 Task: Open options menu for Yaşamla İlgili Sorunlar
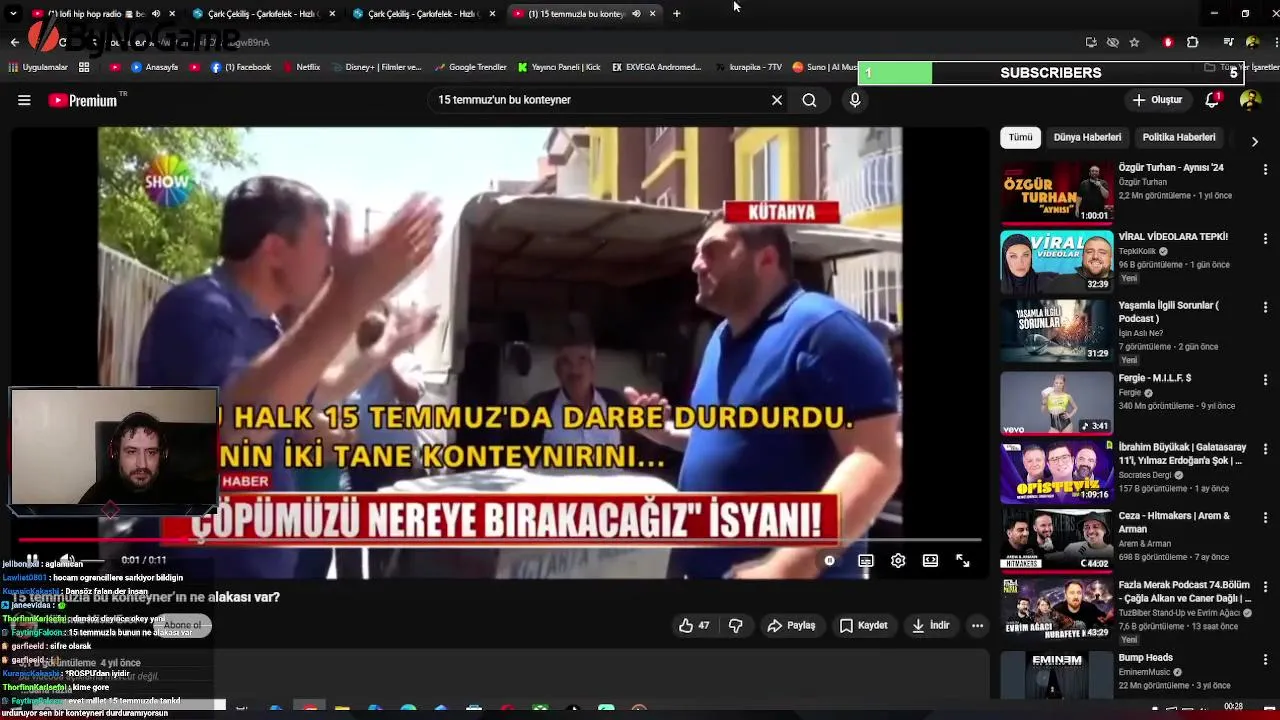(1265, 308)
